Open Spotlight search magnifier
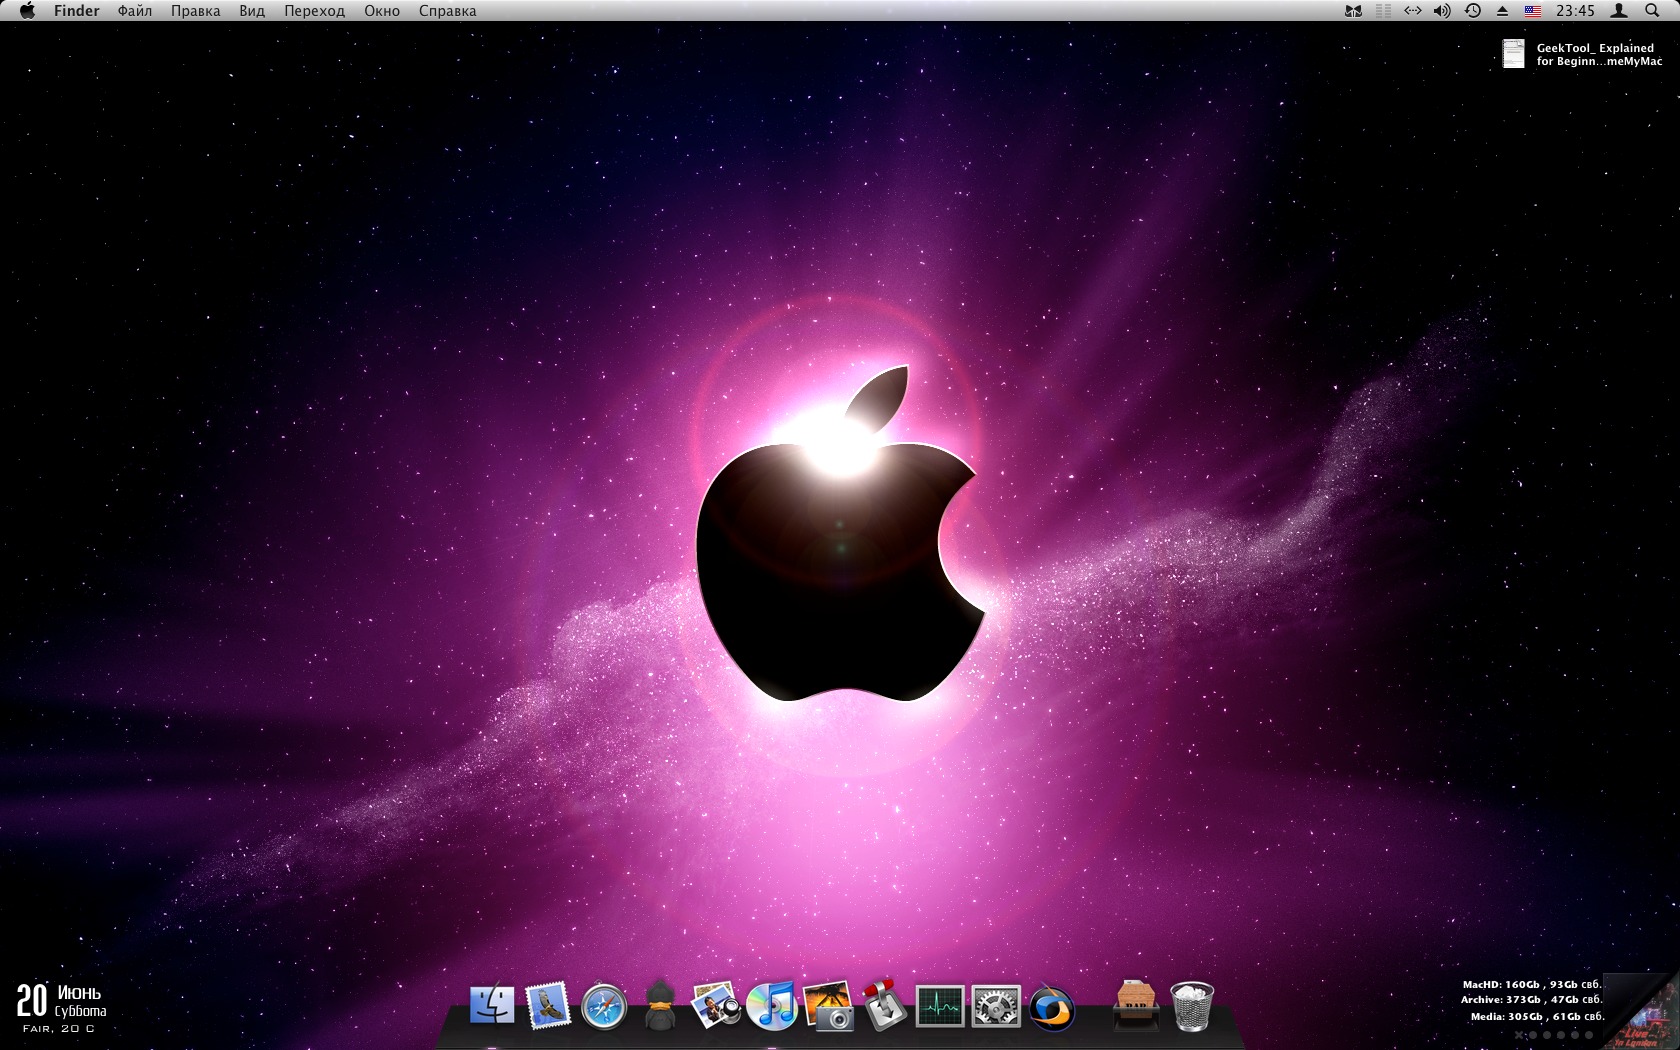Image resolution: width=1680 pixels, height=1050 pixels. click(x=1652, y=11)
